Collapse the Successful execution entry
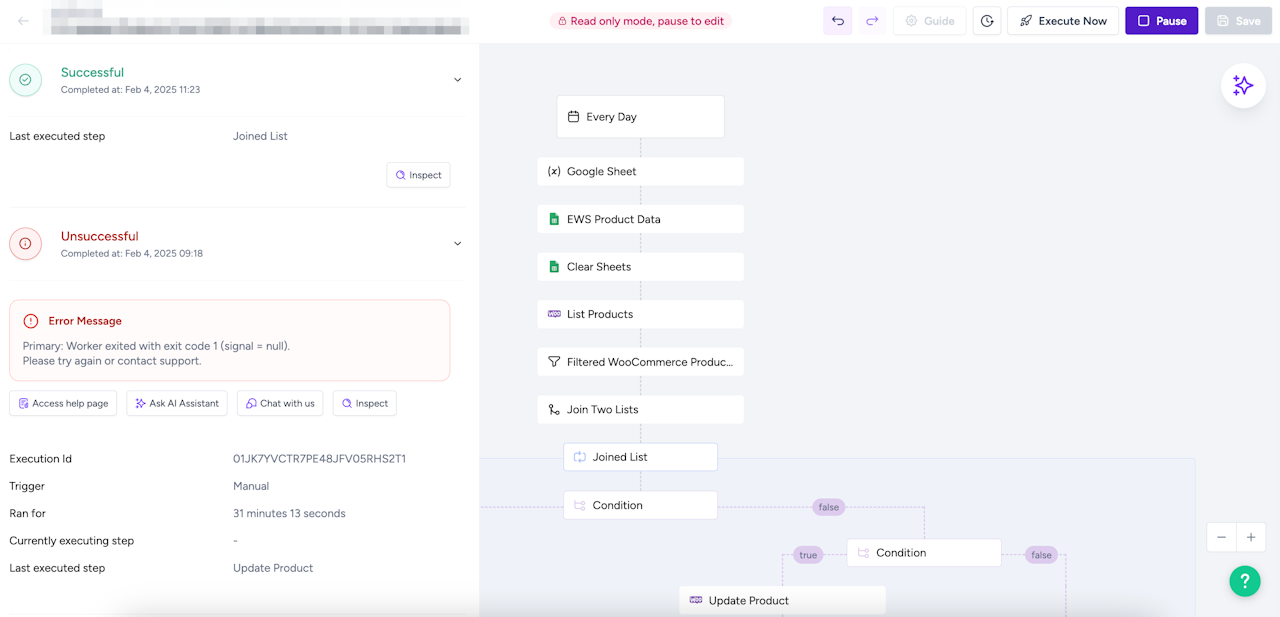The width and height of the screenshot is (1280, 617). pyautogui.click(x=458, y=80)
